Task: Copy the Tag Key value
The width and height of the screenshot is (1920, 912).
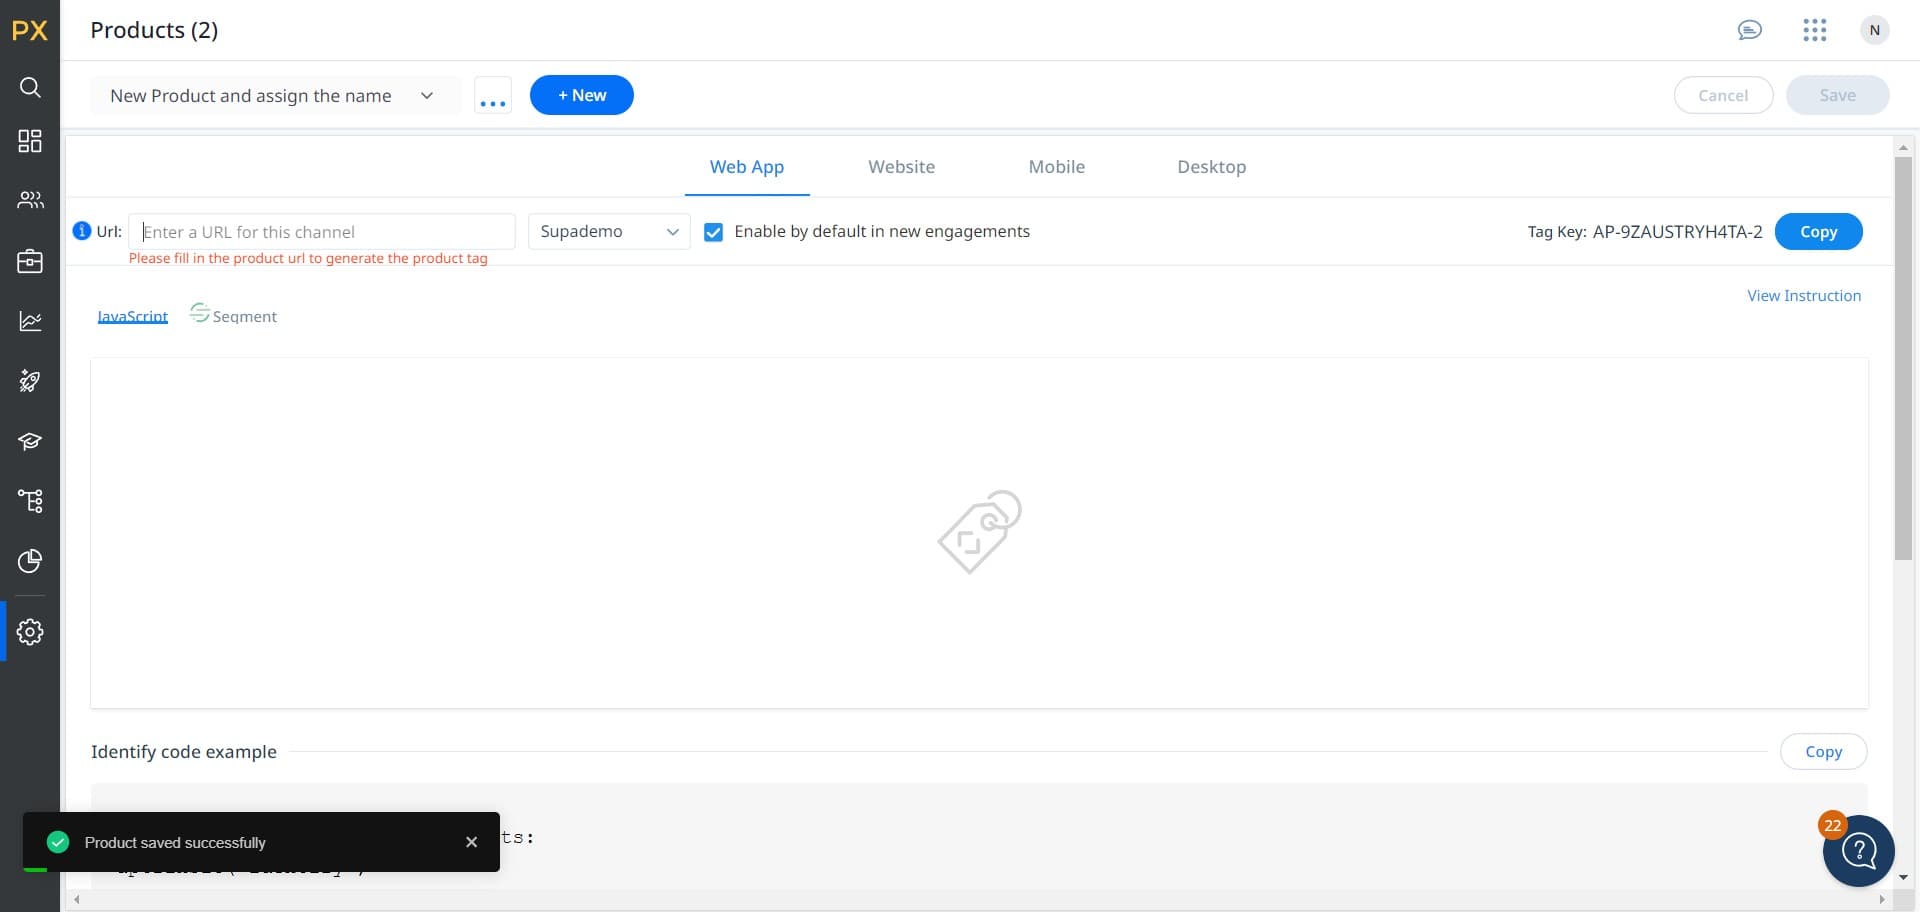Action: tap(1818, 231)
